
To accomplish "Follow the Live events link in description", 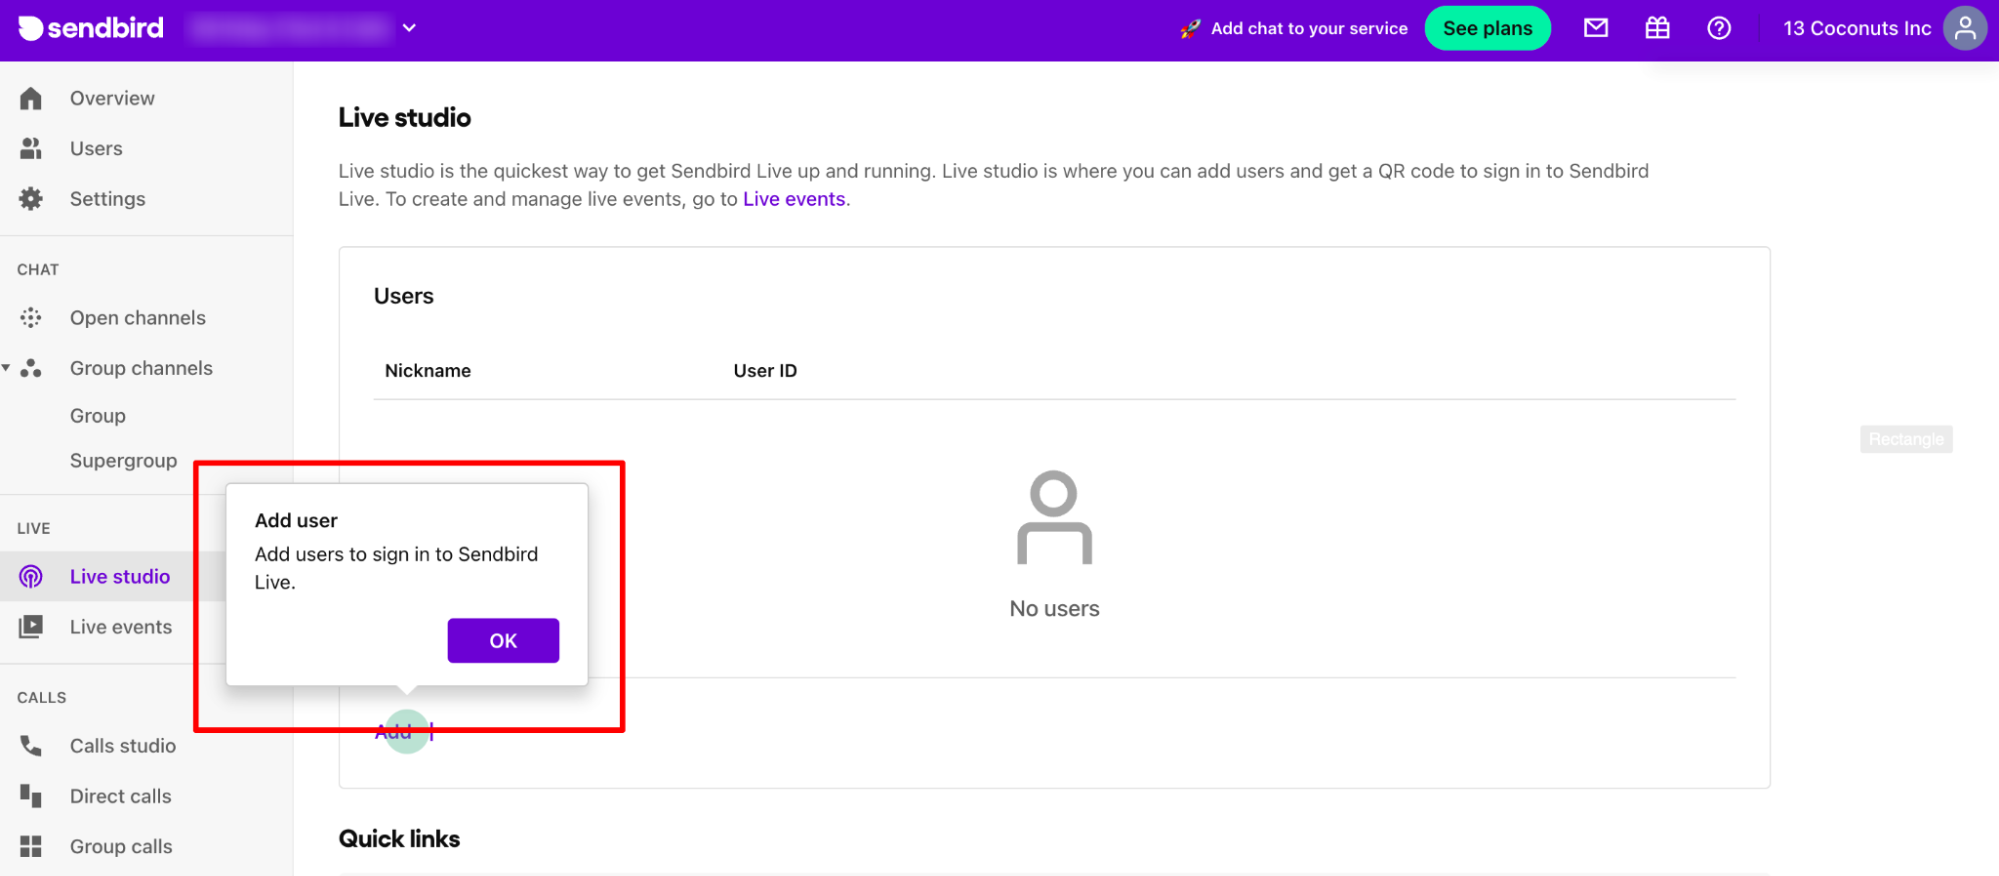I will coord(794,199).
